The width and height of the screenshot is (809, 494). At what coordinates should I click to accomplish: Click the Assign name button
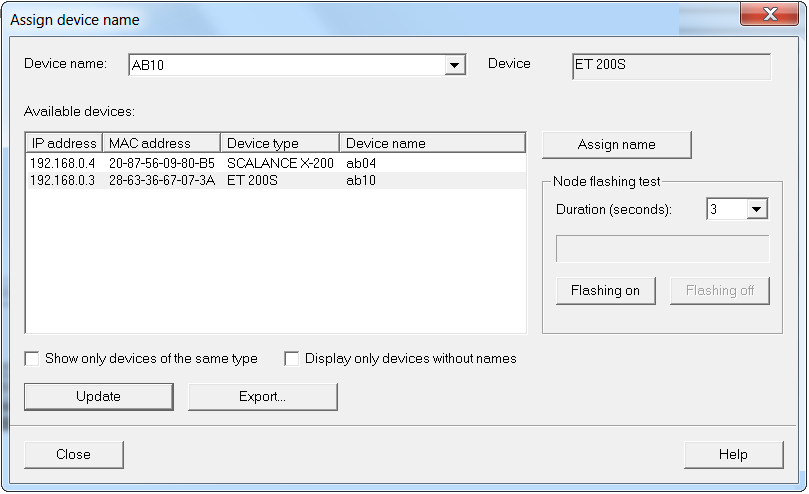617,145
